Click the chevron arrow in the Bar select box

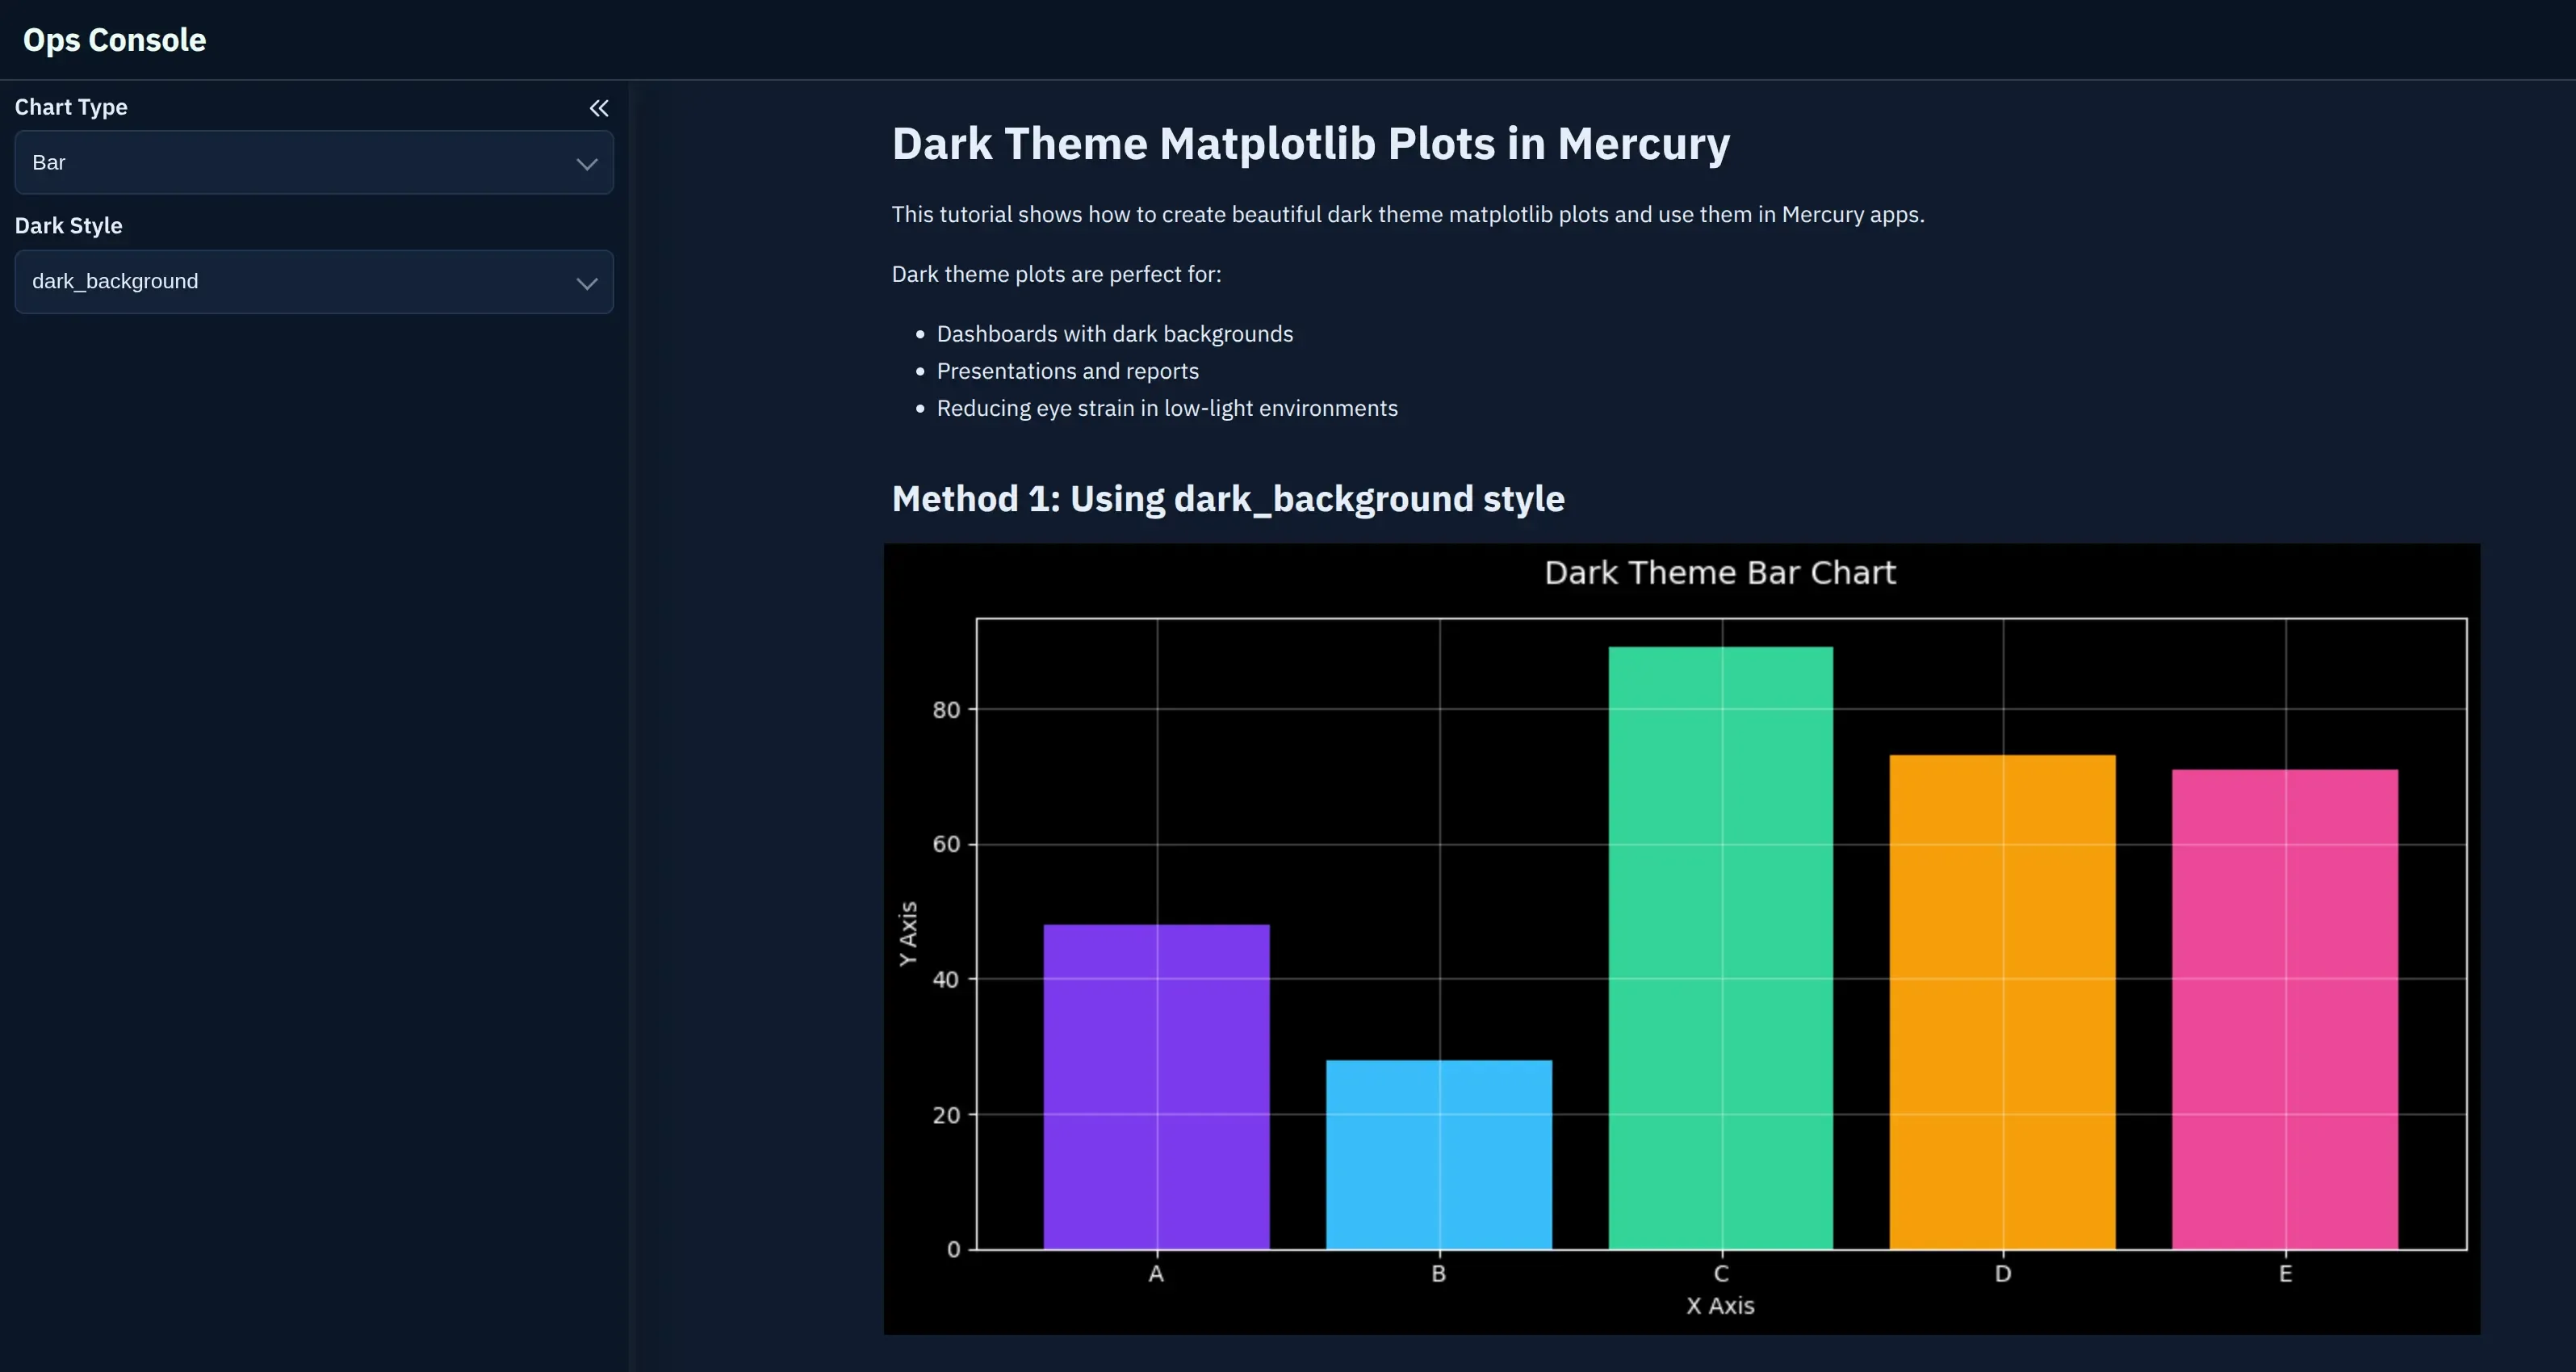pyautogui.click(x=587, y=164)
